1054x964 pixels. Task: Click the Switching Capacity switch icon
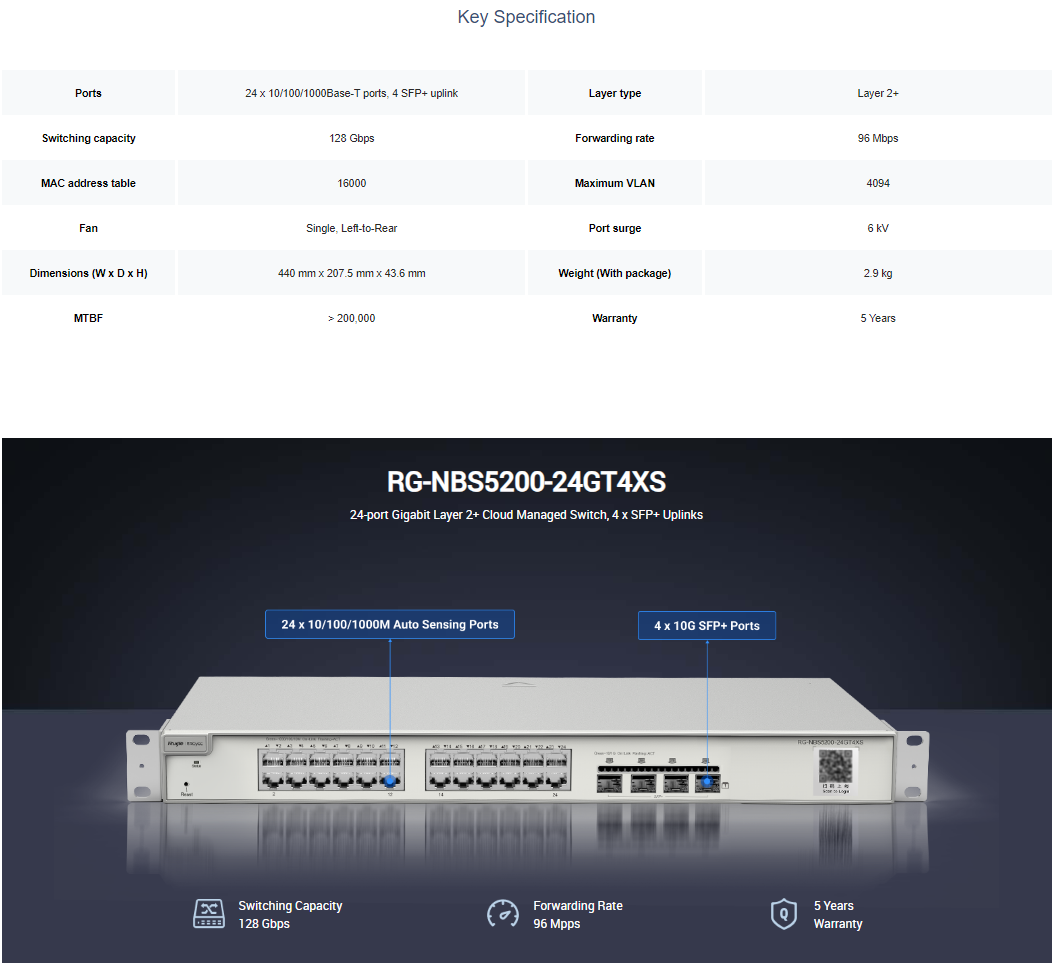pos(209,914)
